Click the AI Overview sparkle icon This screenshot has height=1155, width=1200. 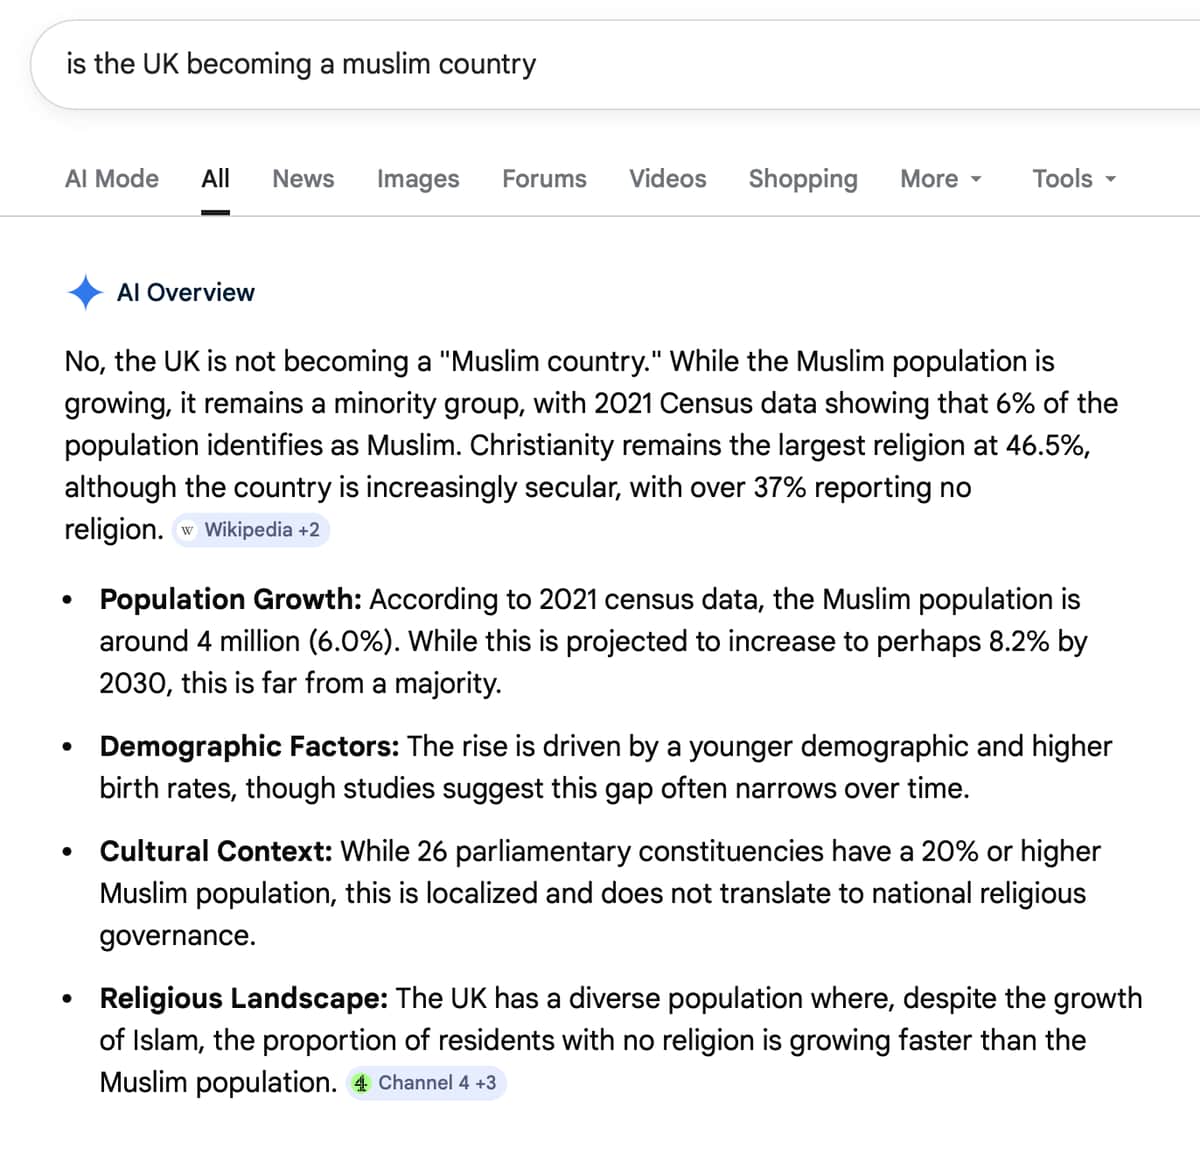point(85,292)
